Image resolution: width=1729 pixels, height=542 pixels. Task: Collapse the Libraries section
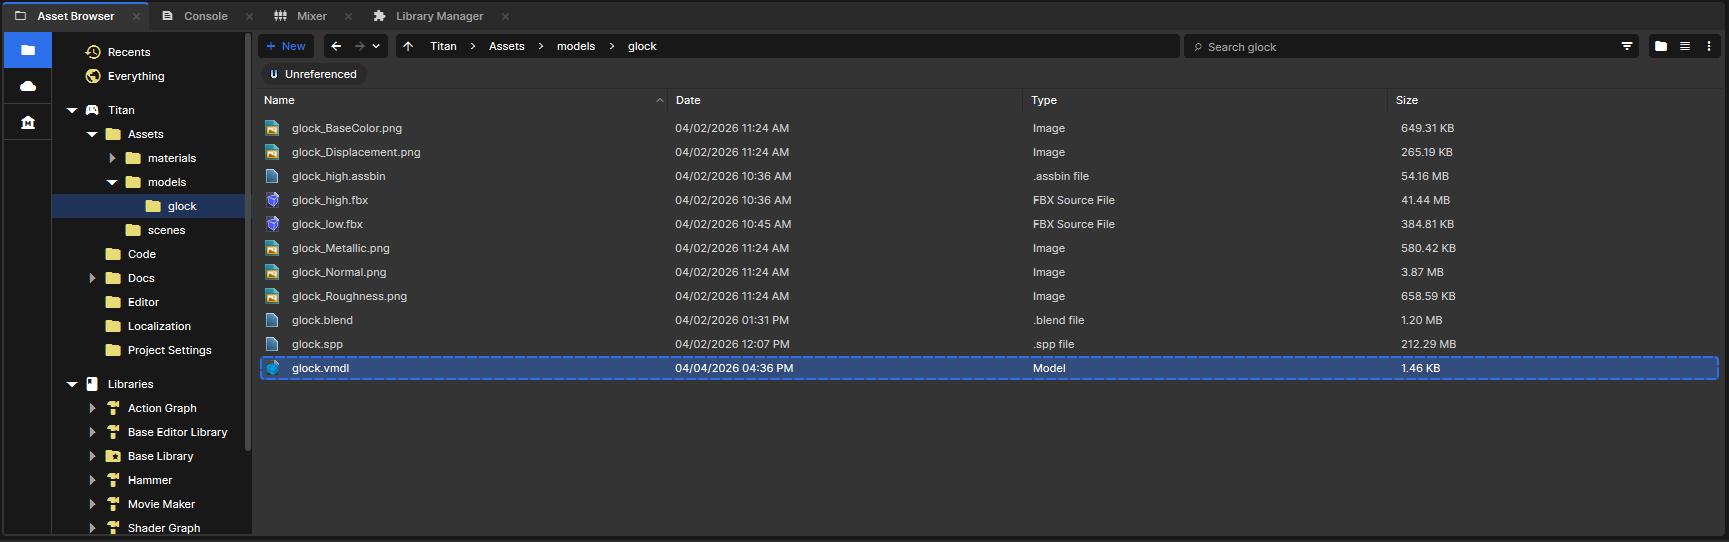(72, 384)
